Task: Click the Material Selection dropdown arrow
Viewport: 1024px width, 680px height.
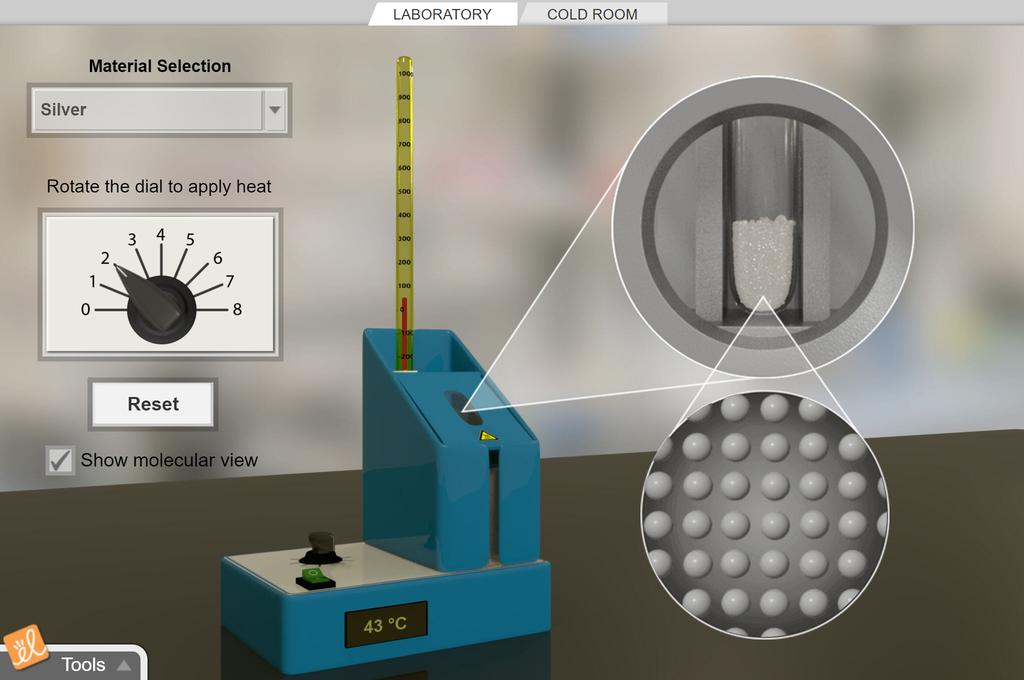Action: (275, 110)
